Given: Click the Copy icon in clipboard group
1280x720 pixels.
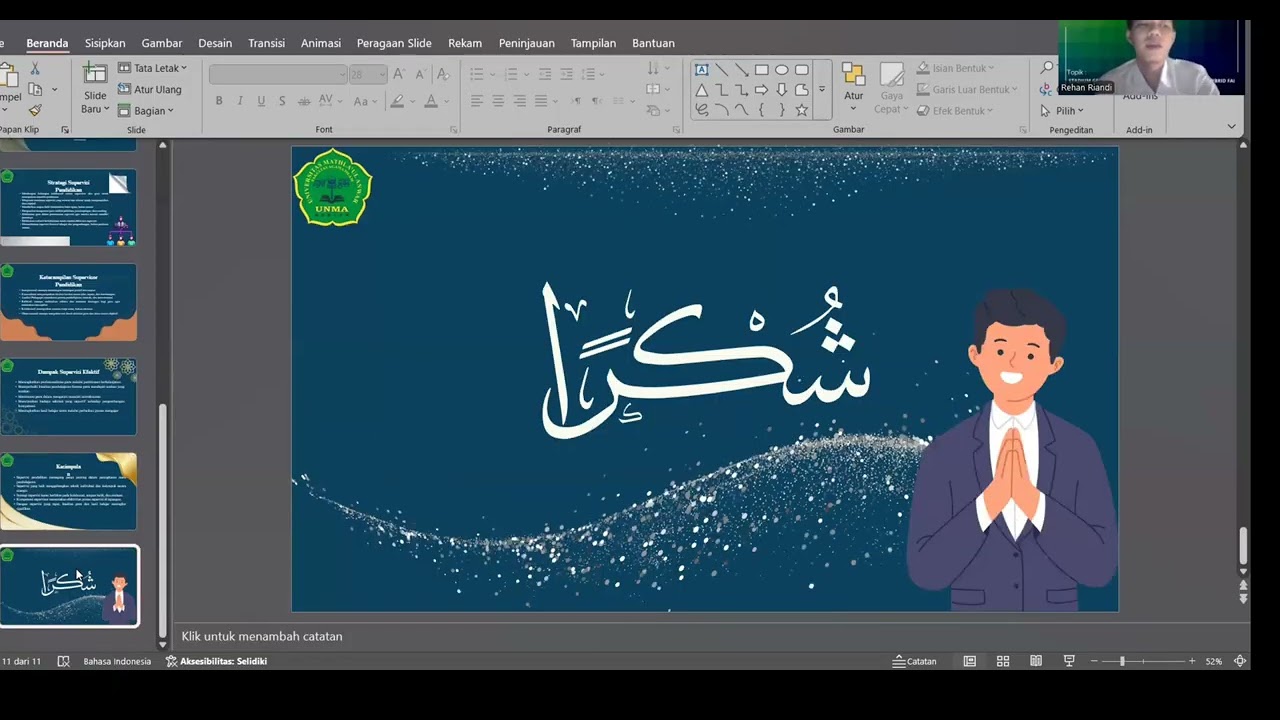Looking at the screenshot, I should (x=35, y=90).
